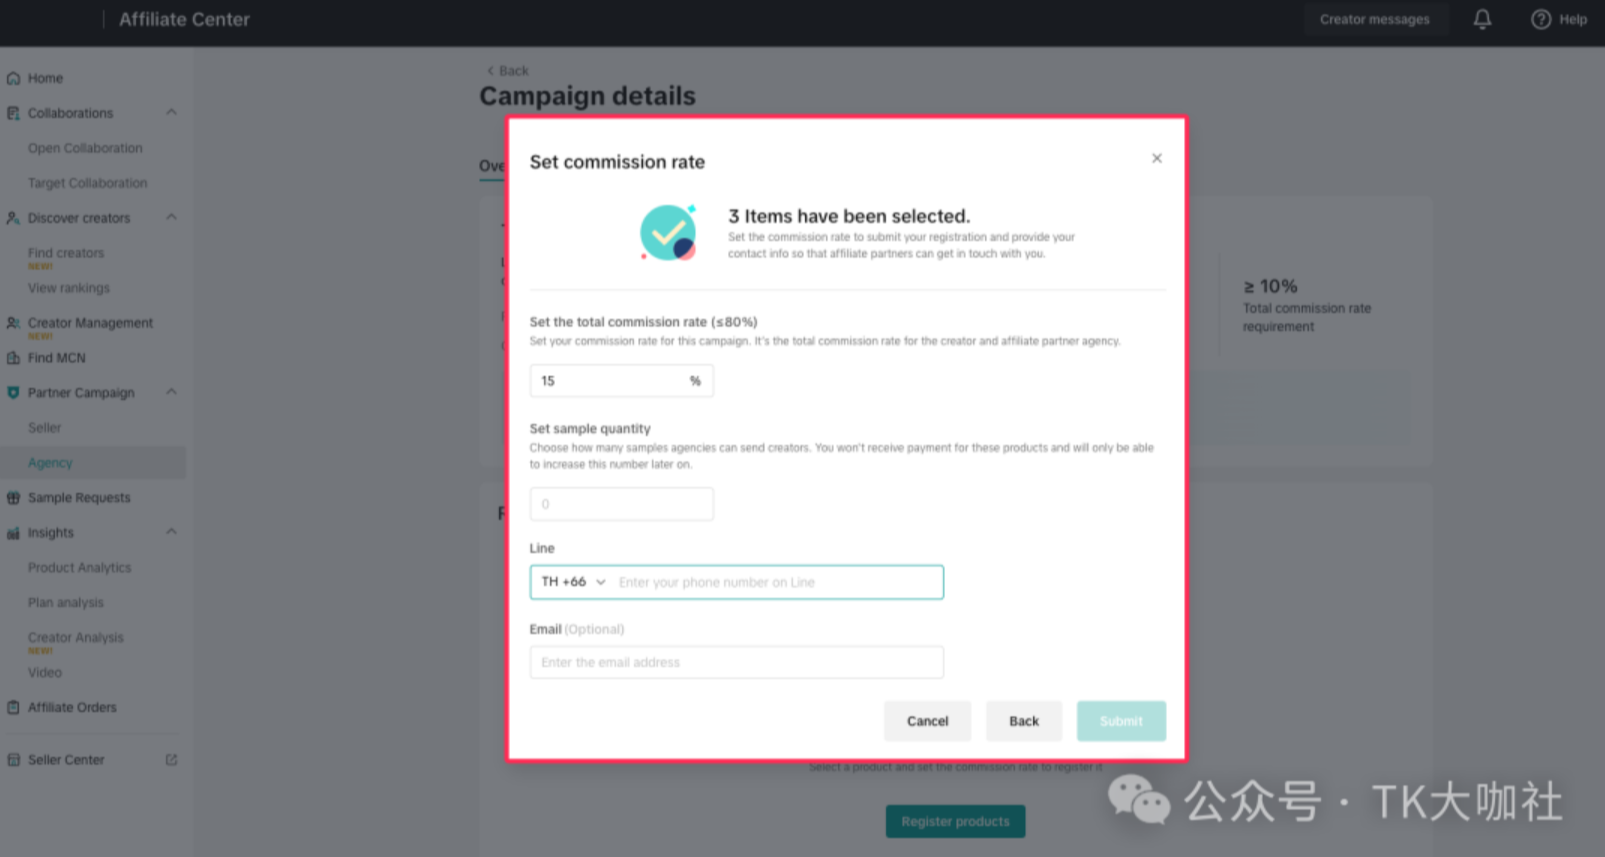Focus the Line phone number field
Viewport: 1605px width, 857px height.
tap(776, 582)
